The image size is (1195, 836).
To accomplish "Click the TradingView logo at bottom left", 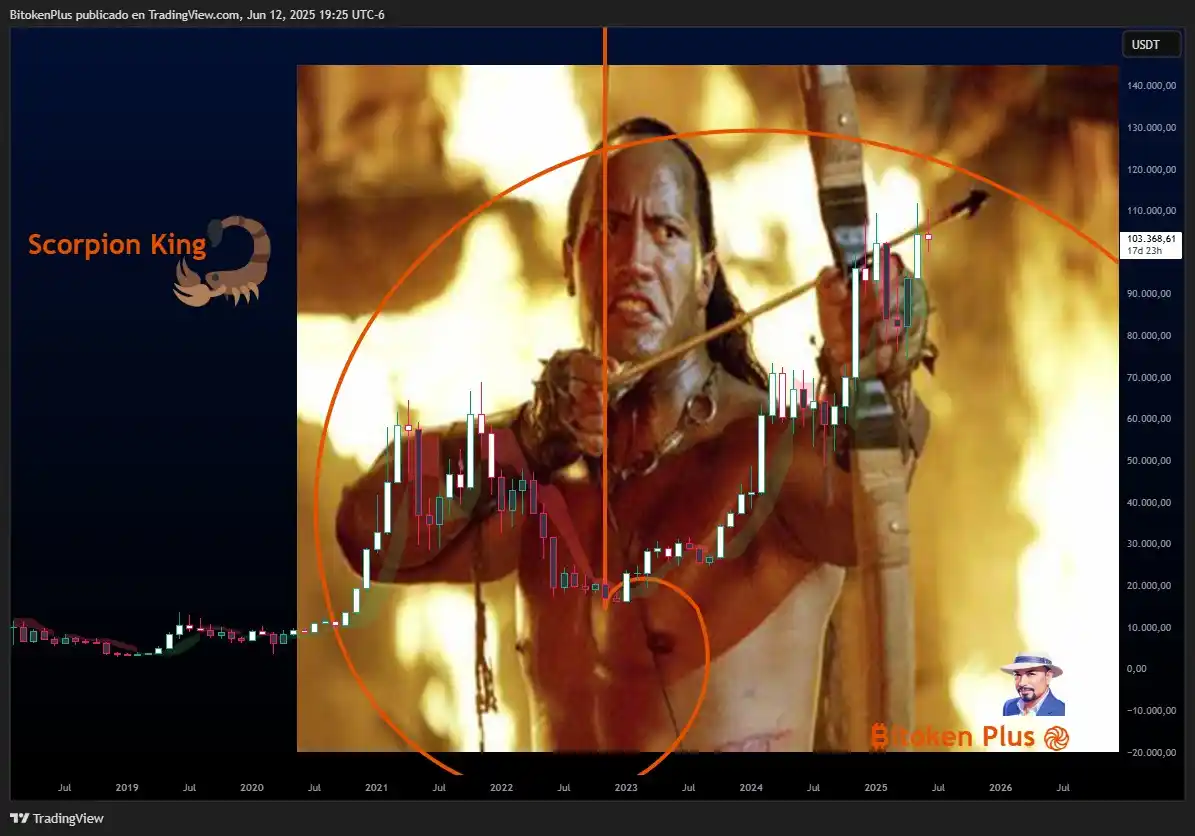I will point(56,818).
